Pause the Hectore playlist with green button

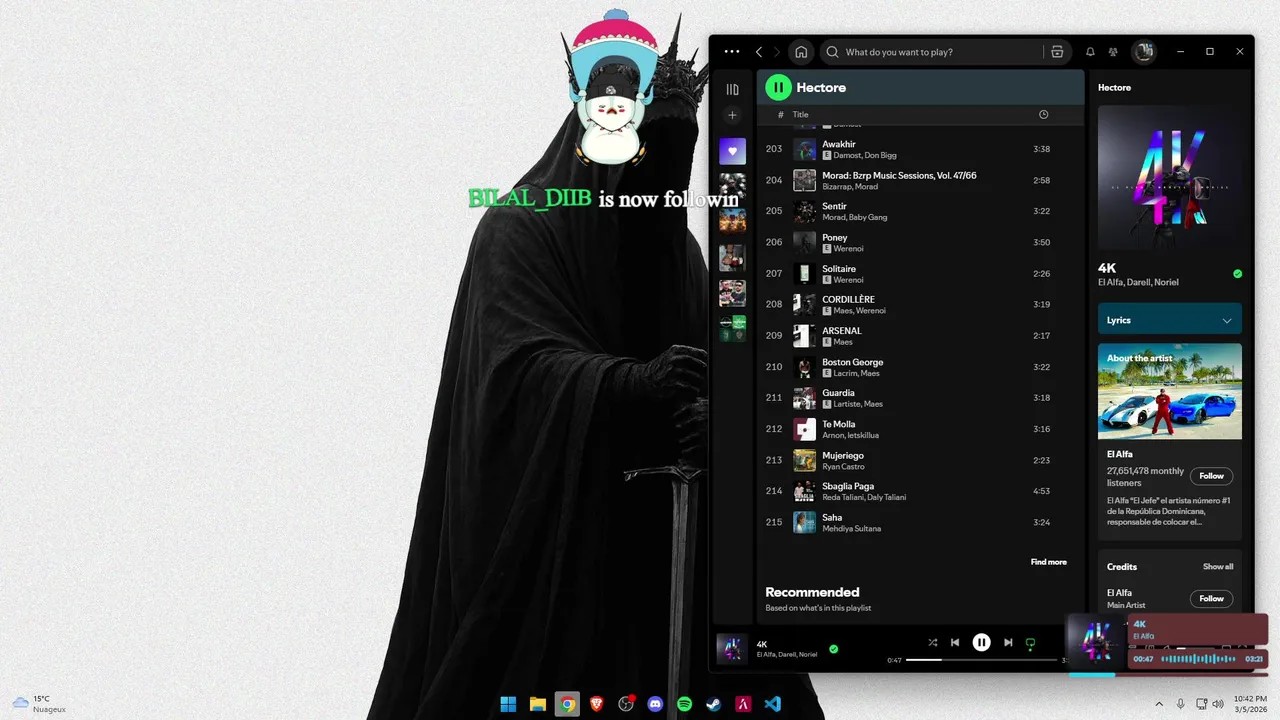pos(778,87)
